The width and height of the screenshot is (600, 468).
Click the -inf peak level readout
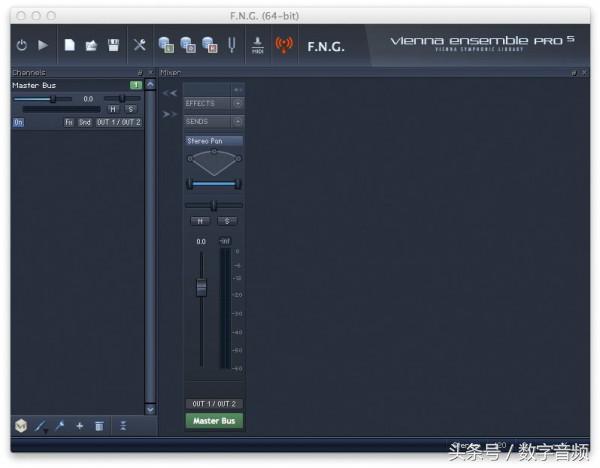tap(225, 241)
